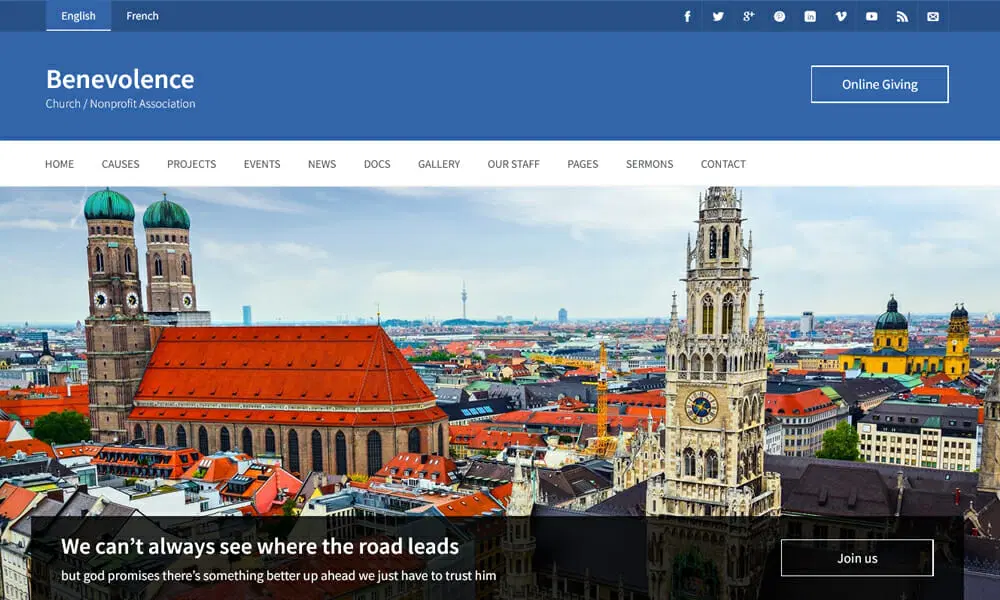The image size is (1000, 600).
Task: Go to the Events page
Action: coord(261,164)
